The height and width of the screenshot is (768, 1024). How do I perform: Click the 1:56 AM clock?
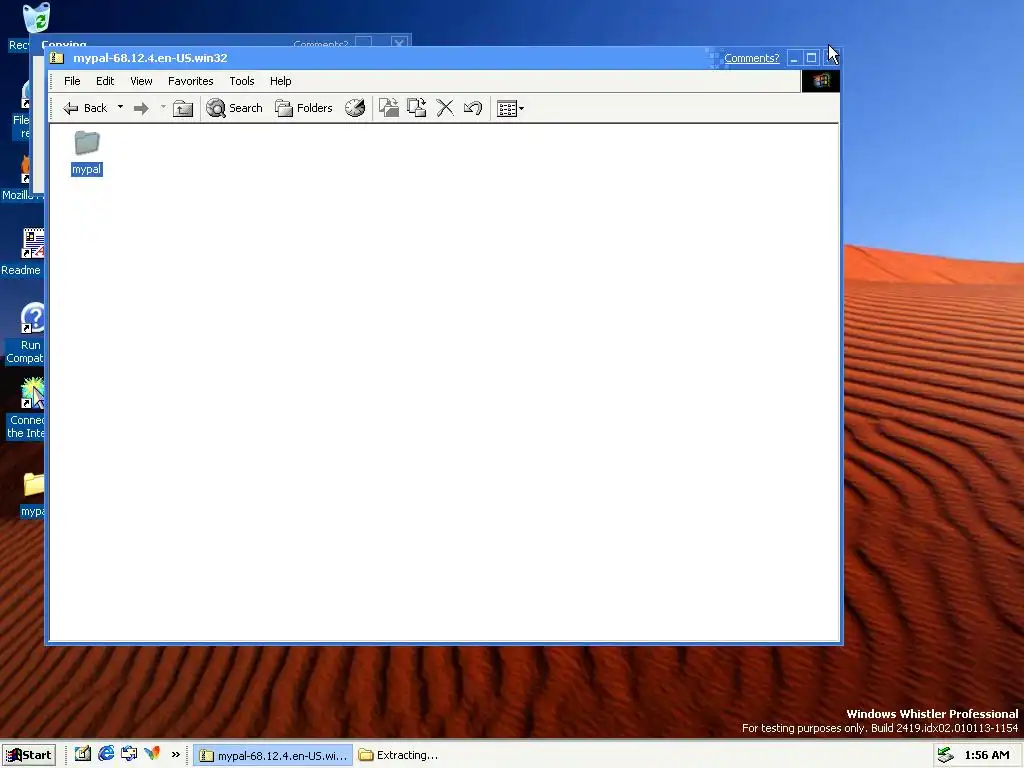pyautogui.click(x=987, y=755)
